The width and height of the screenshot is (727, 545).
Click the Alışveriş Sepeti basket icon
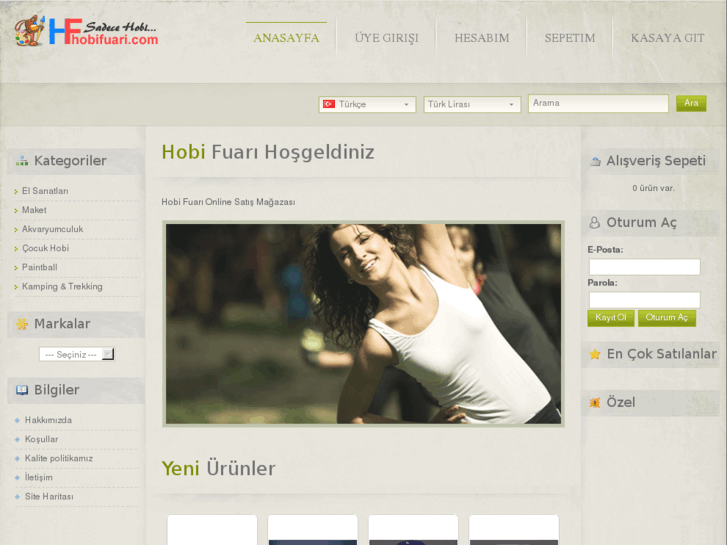click(x=595, y=161)
